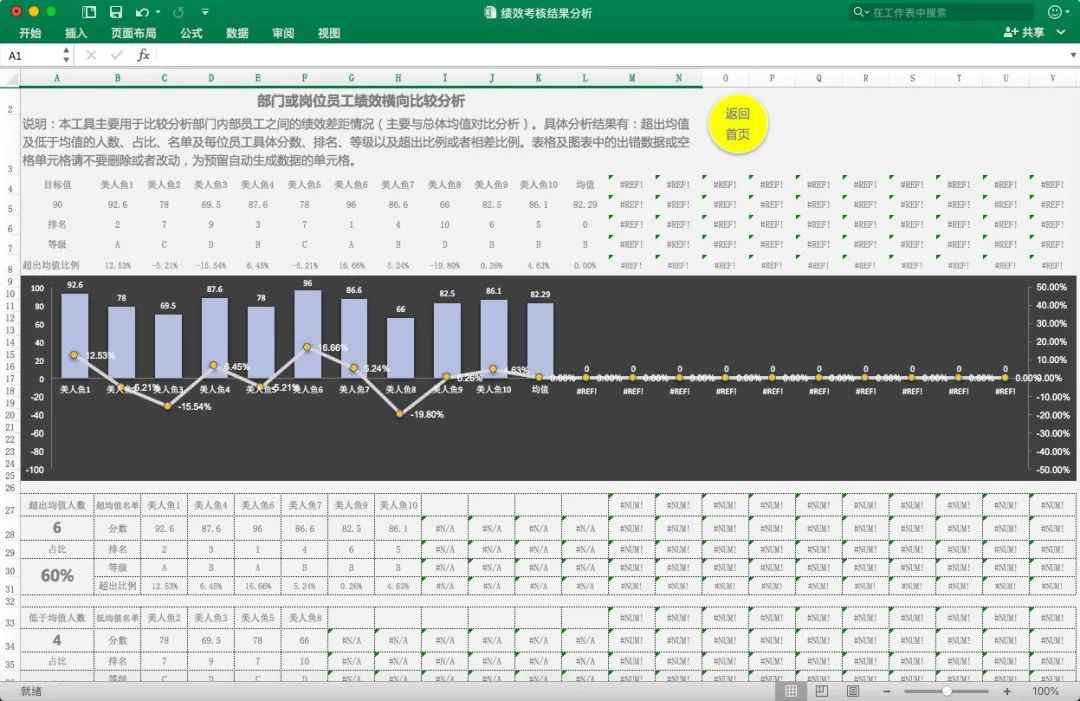Click the zoom in plus icon

click(1007, 691)
